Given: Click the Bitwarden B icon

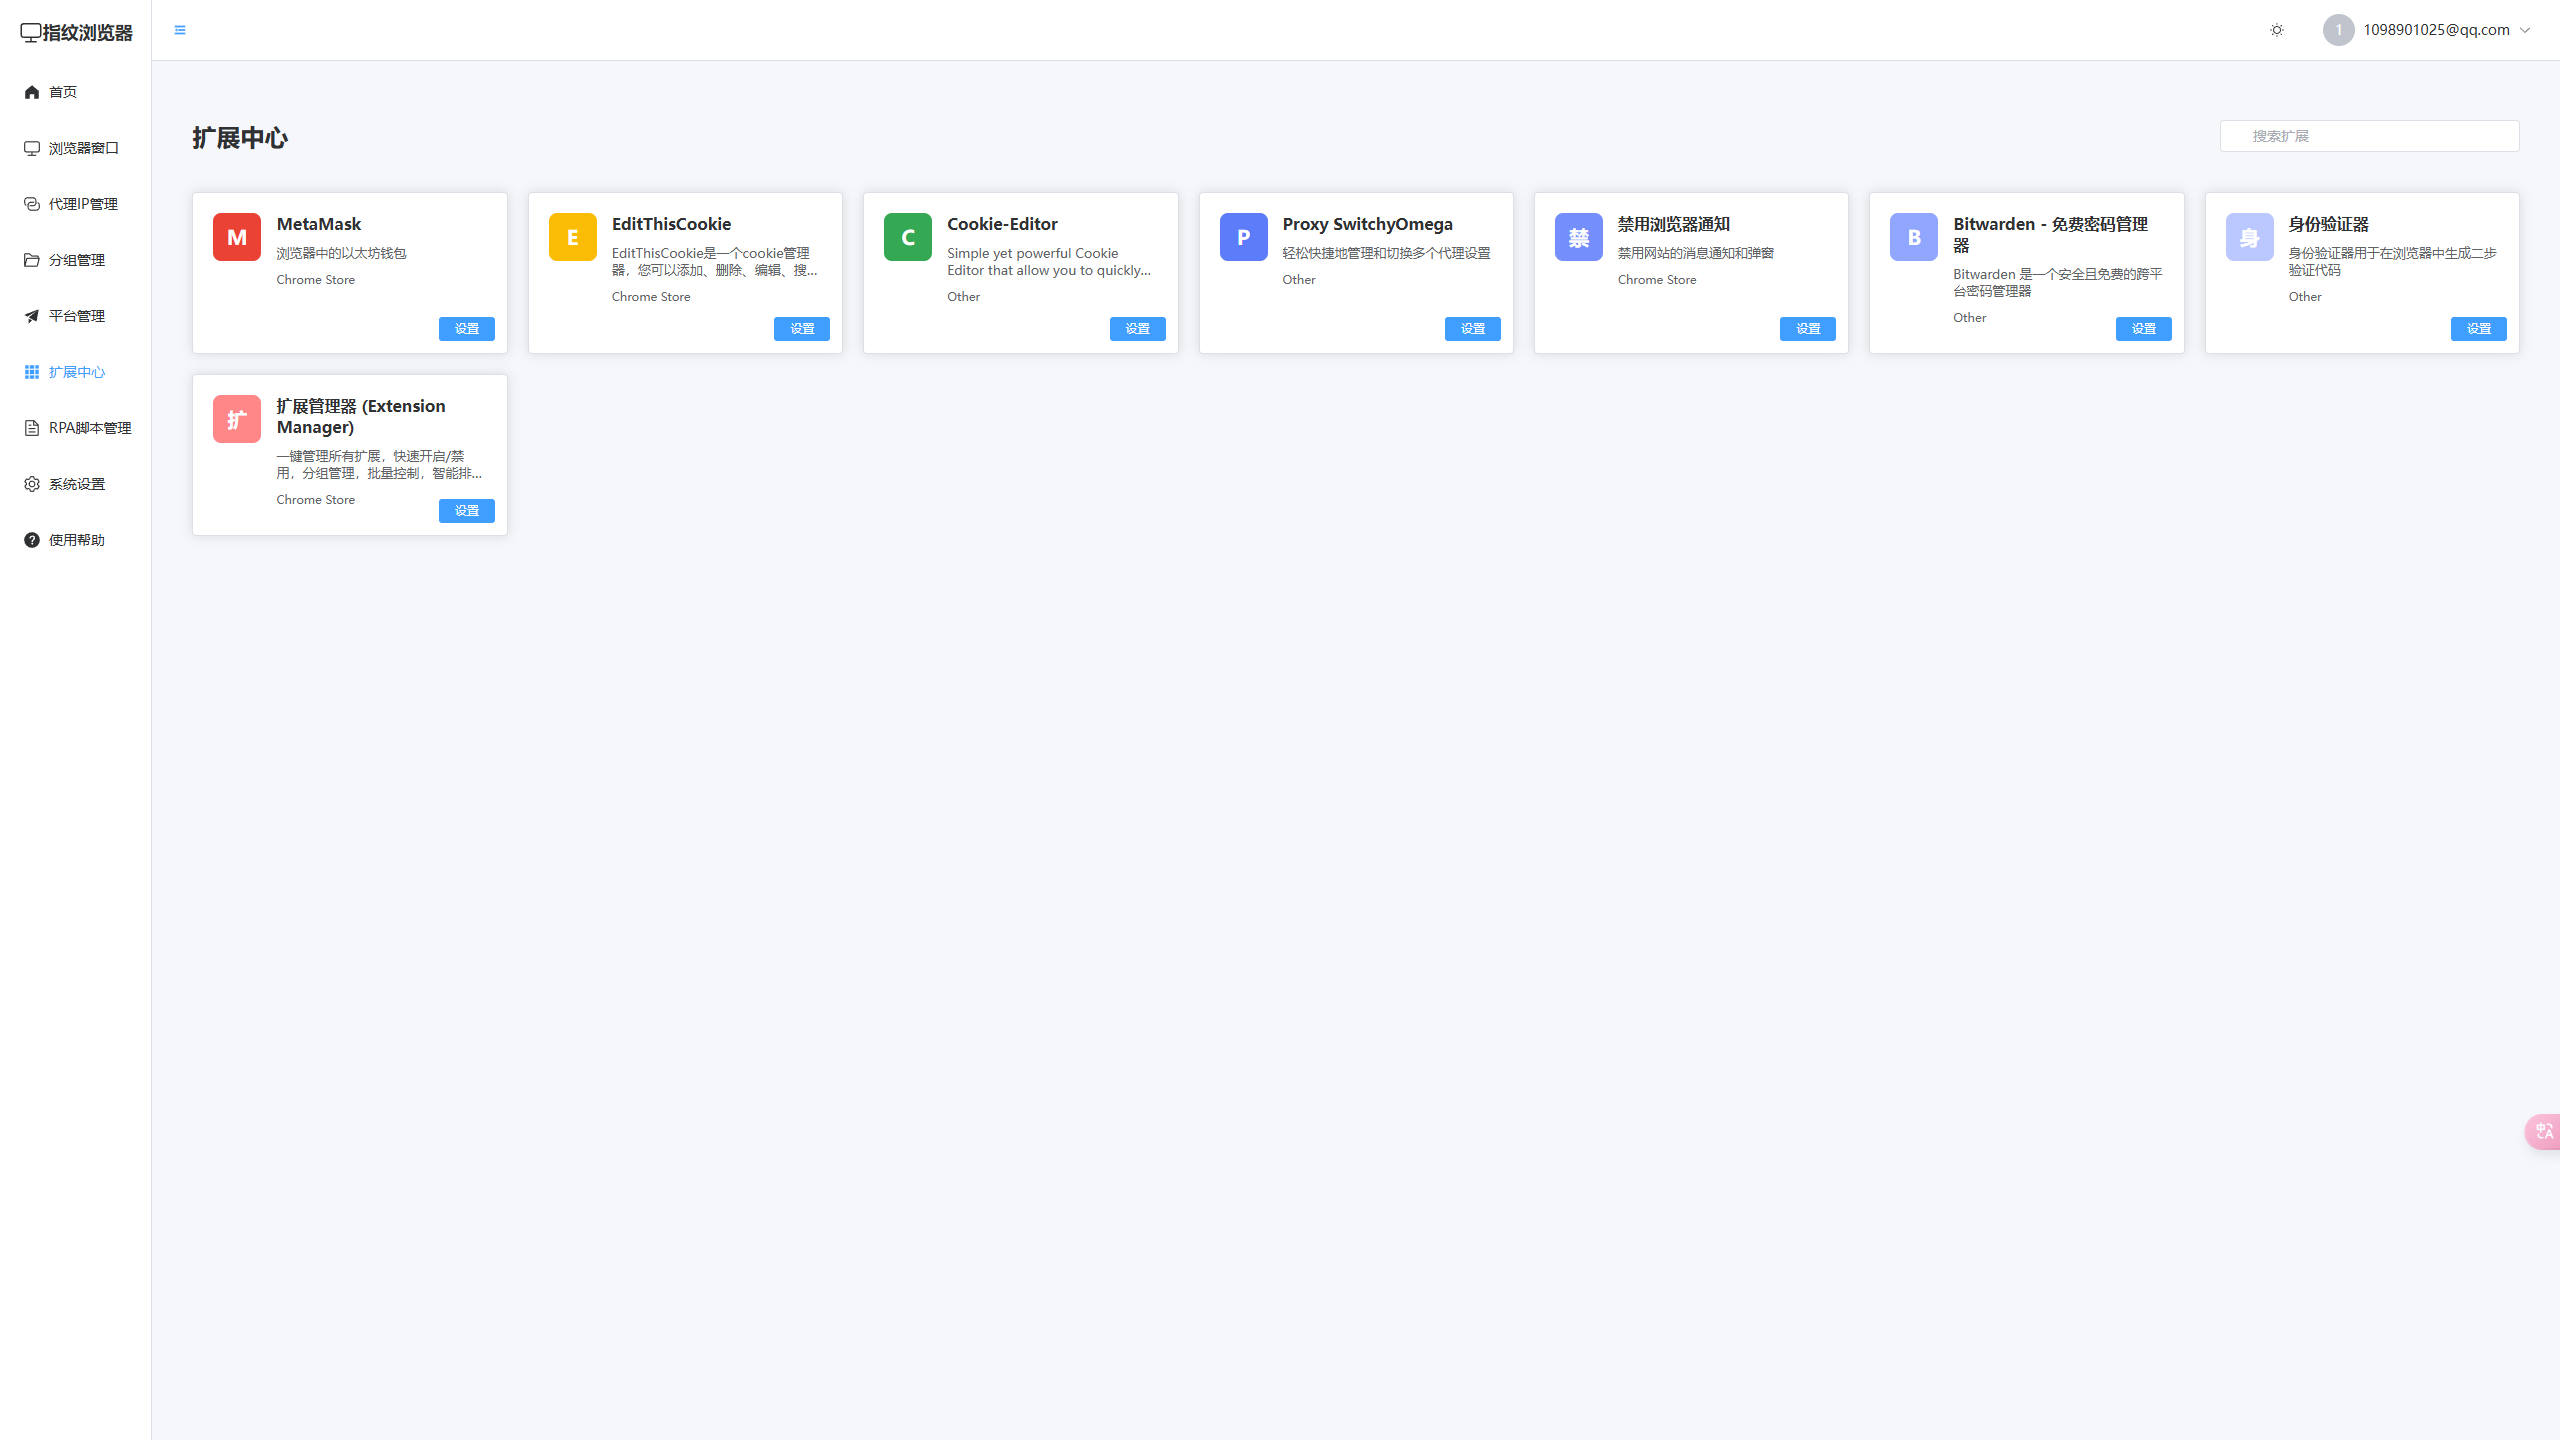Looking at the screenshot, I should point(1913,237).
